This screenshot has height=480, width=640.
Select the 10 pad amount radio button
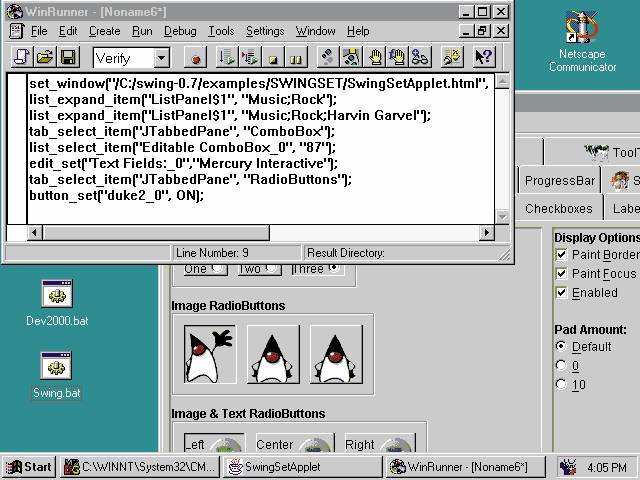point(561,384)
